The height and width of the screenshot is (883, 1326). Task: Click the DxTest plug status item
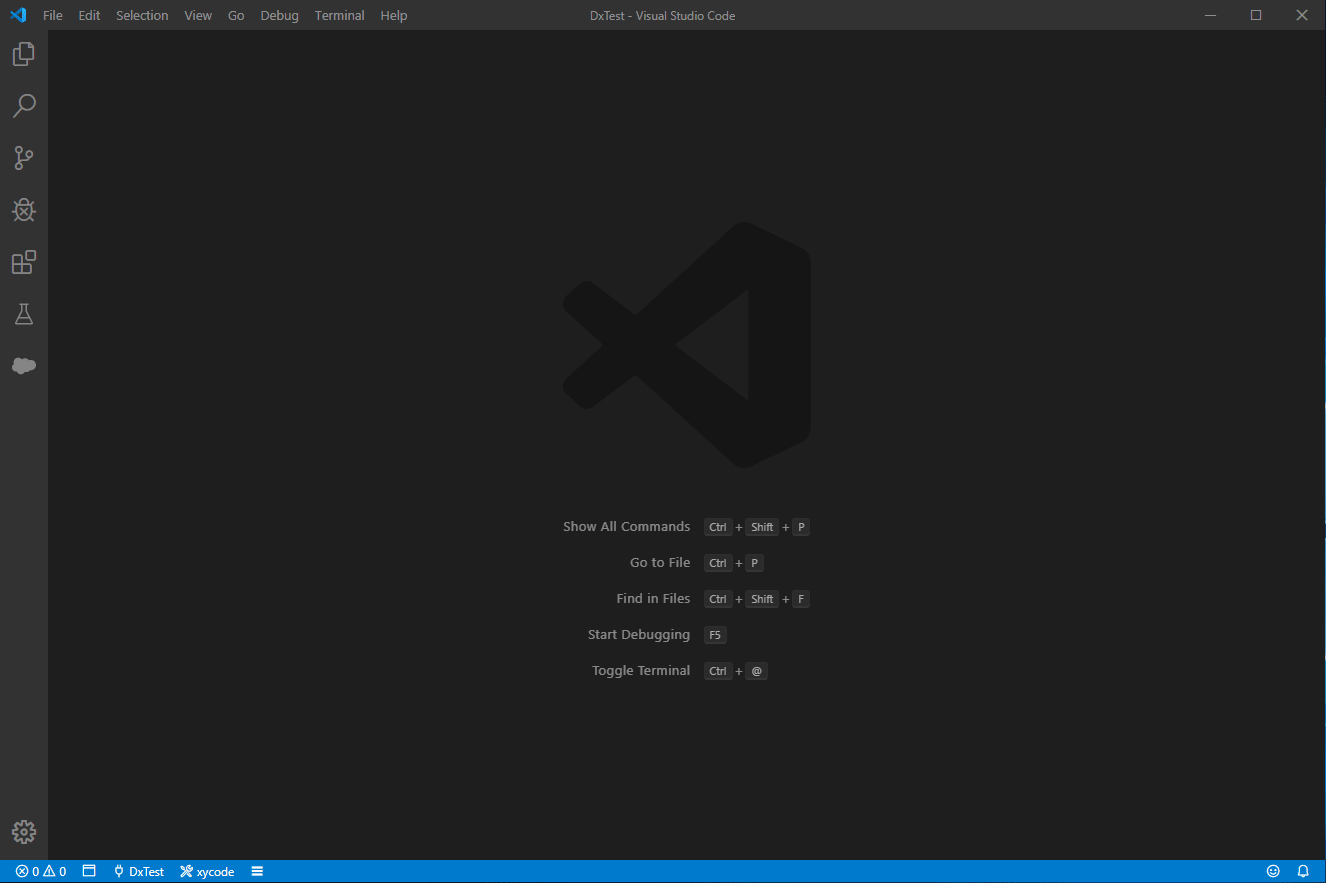click(x=139, y=871)
